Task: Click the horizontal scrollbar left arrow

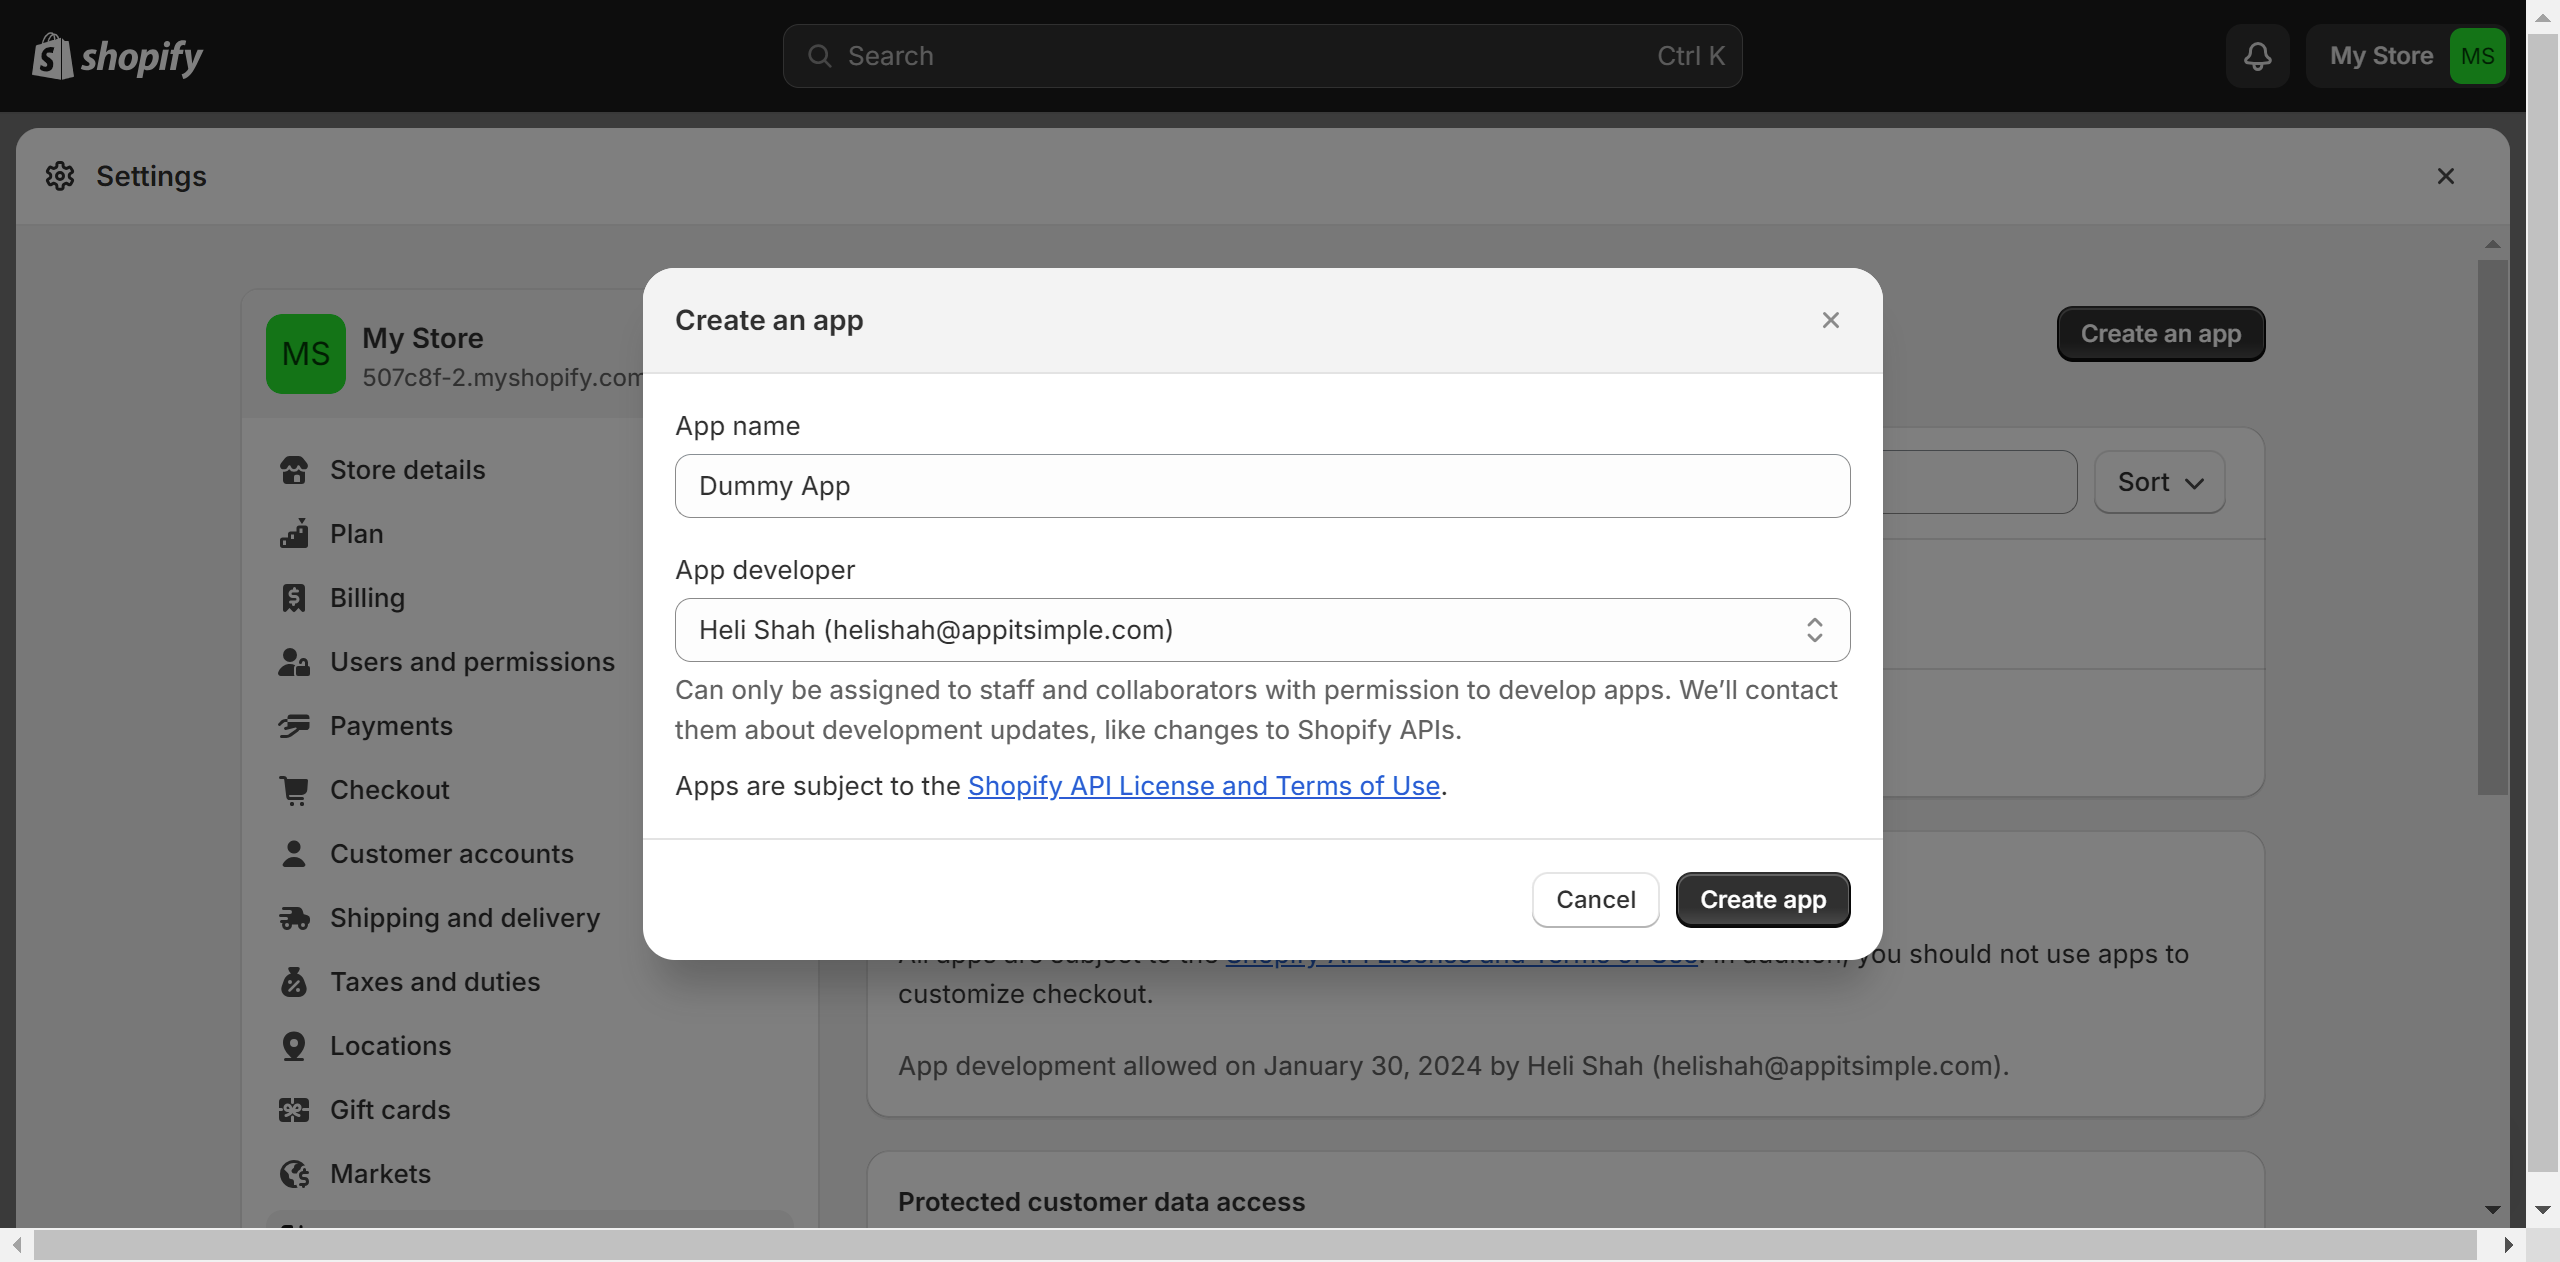Action: (16, 1245)
